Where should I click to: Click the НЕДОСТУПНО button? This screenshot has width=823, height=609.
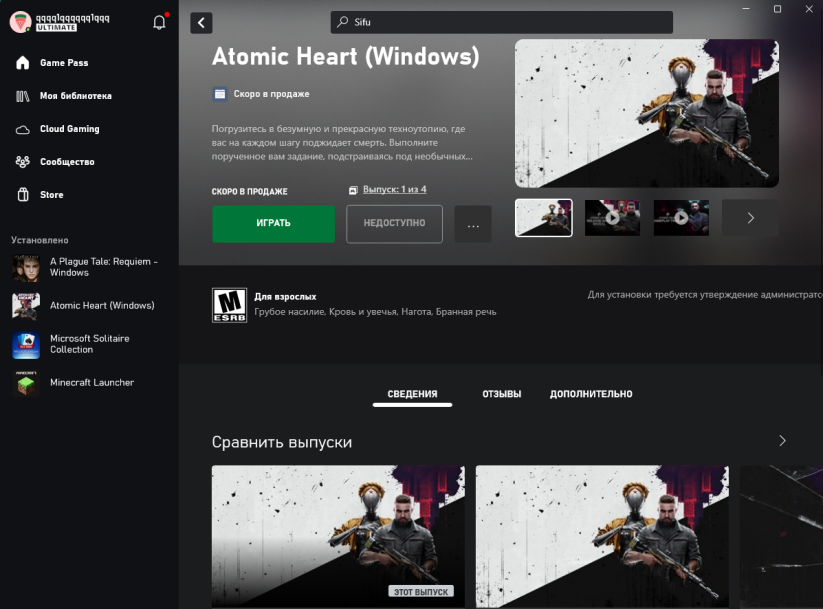pos(394,224)
